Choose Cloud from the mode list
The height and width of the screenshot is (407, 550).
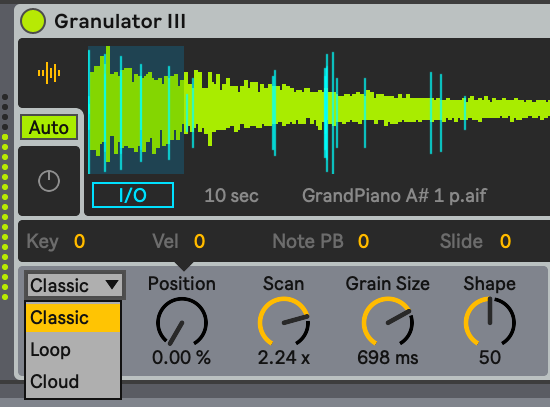[x=73, y=381]
